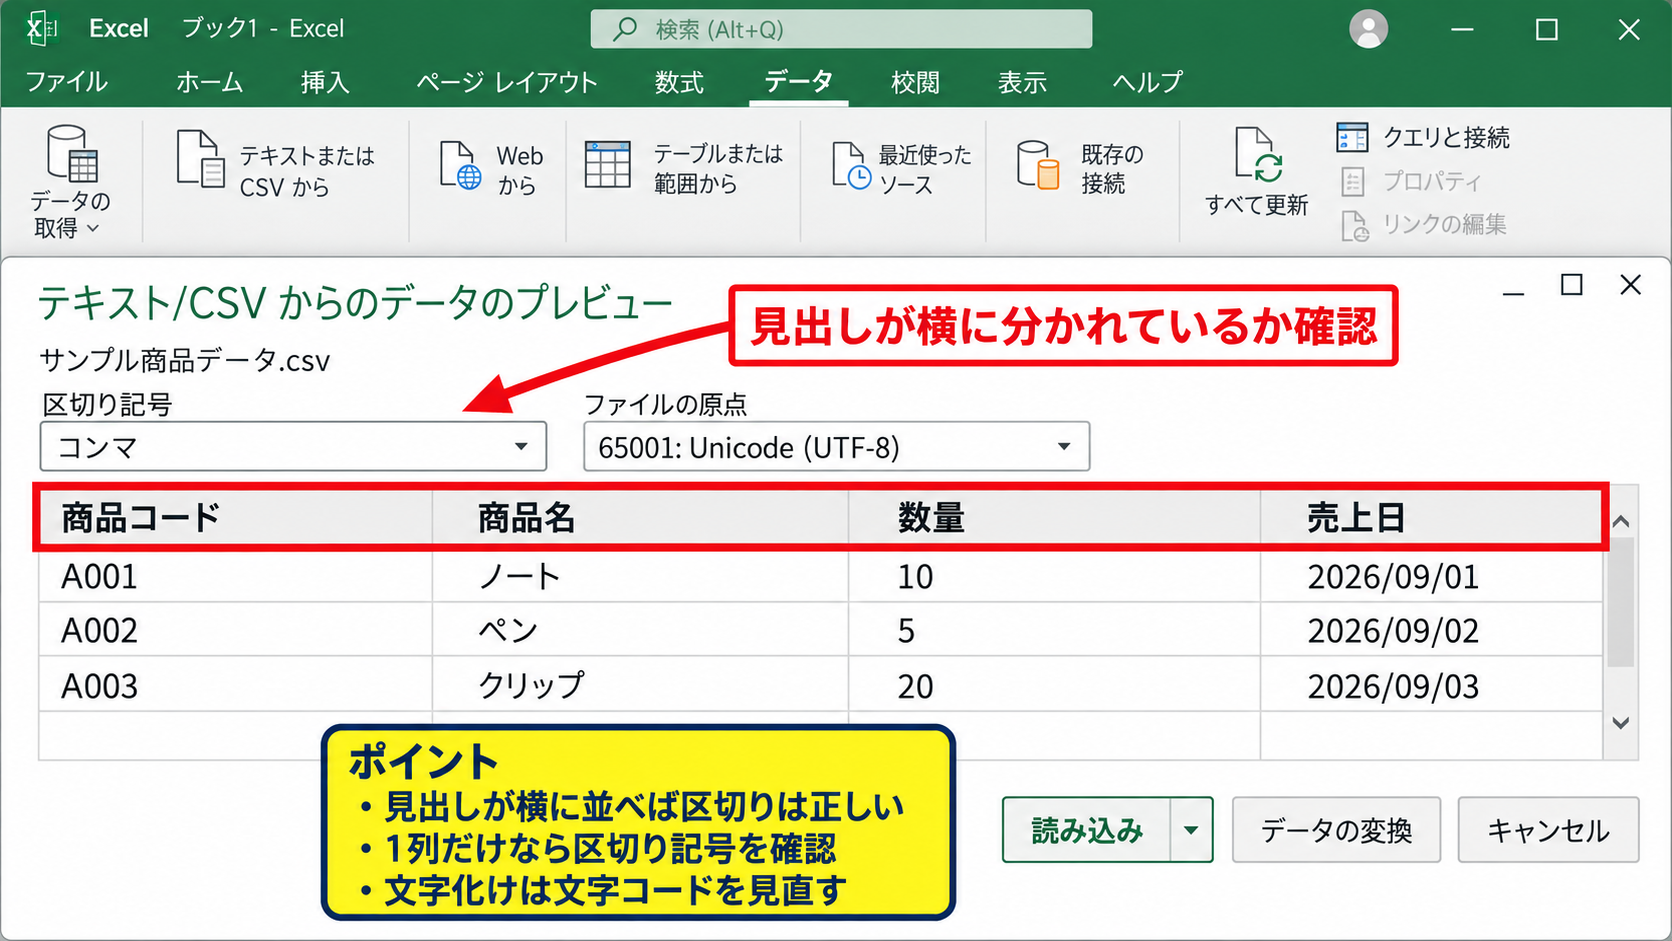This screenshot has width=1672, height=941.
Task: Click preview scrollbar down arrow
Action: point(1621,723)
